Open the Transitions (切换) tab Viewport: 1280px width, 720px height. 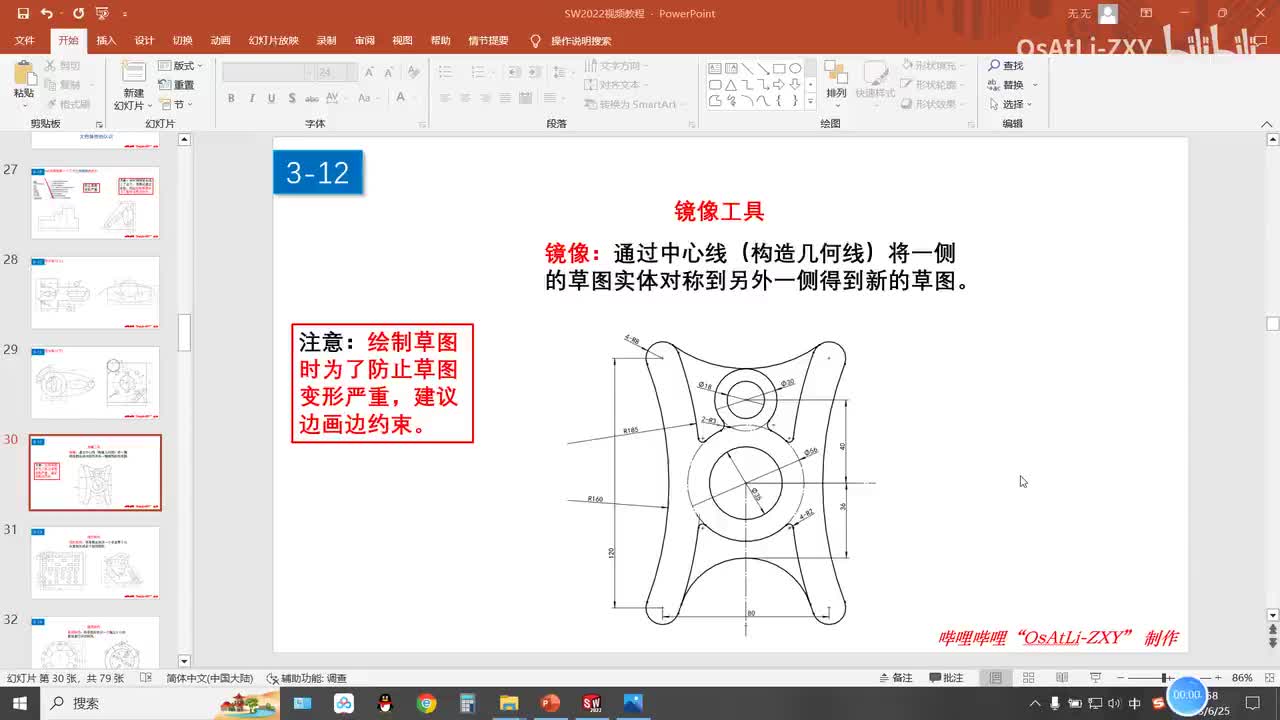tap(182, 41)
